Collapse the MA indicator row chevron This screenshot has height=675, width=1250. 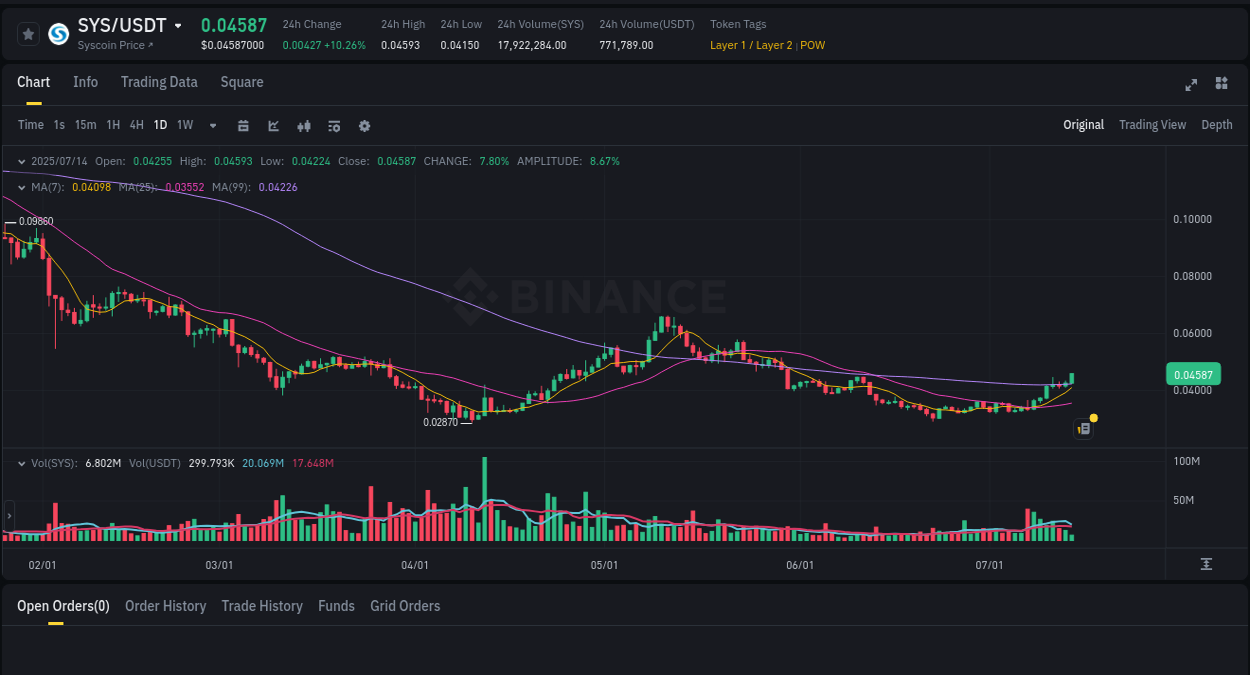[x=21, y=187]
